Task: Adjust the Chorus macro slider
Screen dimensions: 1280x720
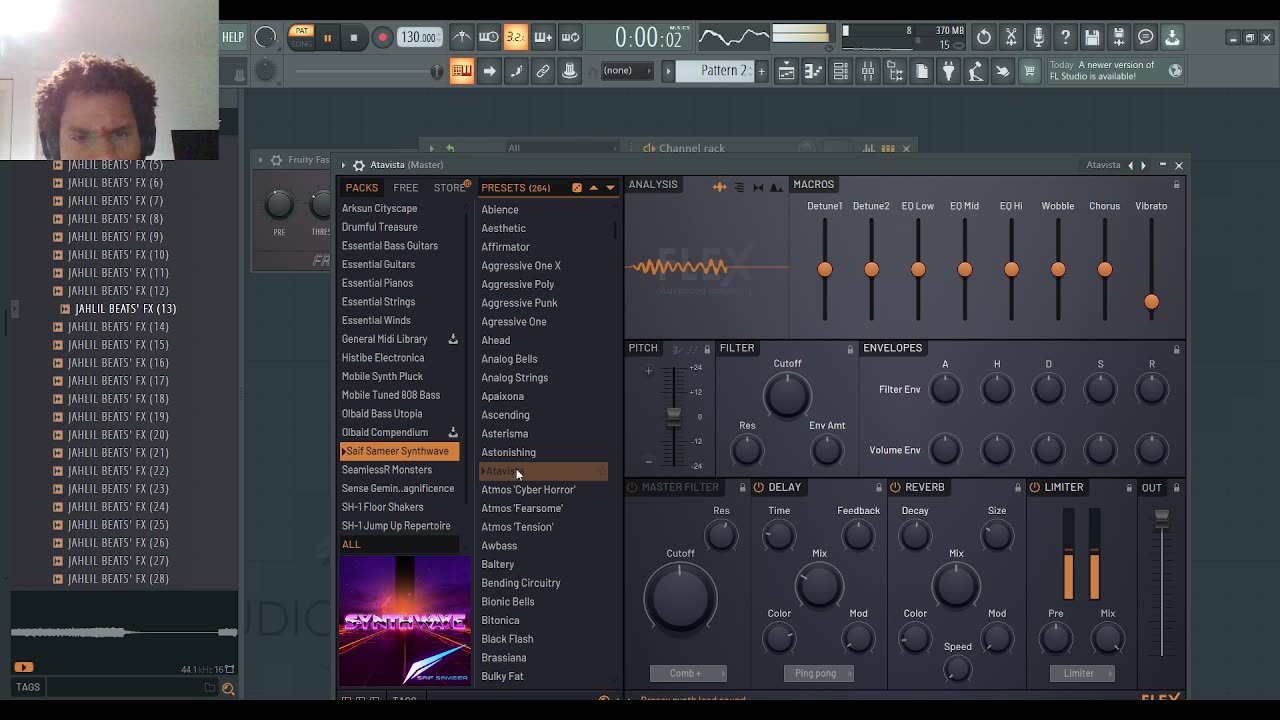Action: pos(1105,269)
